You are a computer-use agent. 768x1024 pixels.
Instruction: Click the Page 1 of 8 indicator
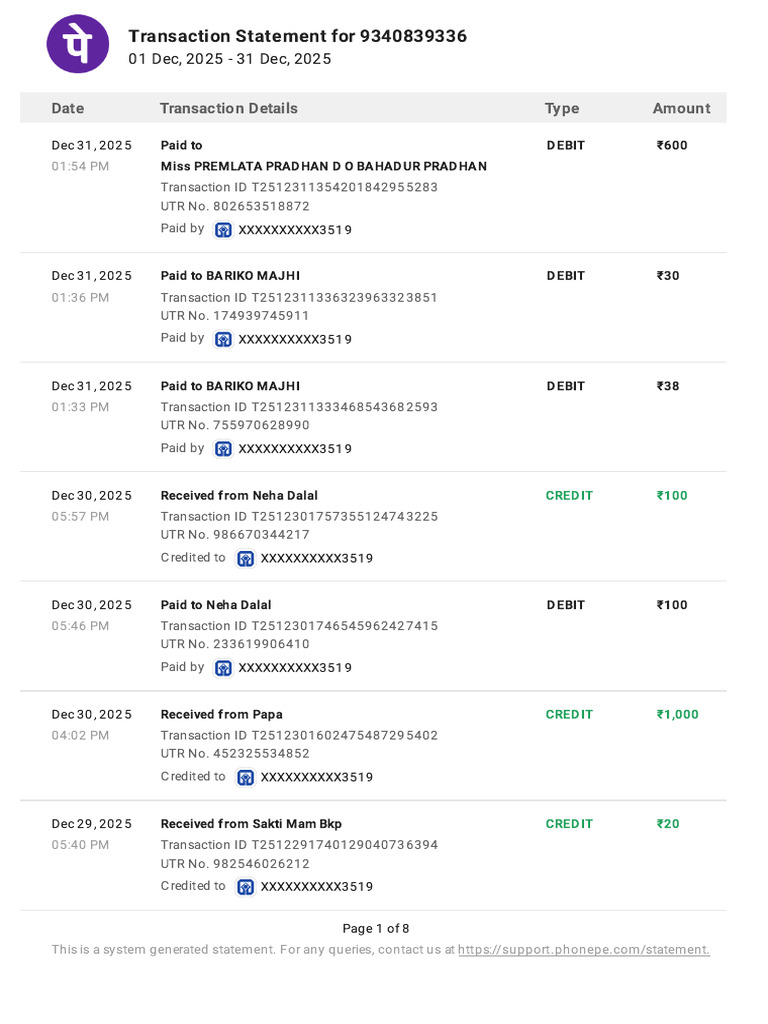click(376, 929)
